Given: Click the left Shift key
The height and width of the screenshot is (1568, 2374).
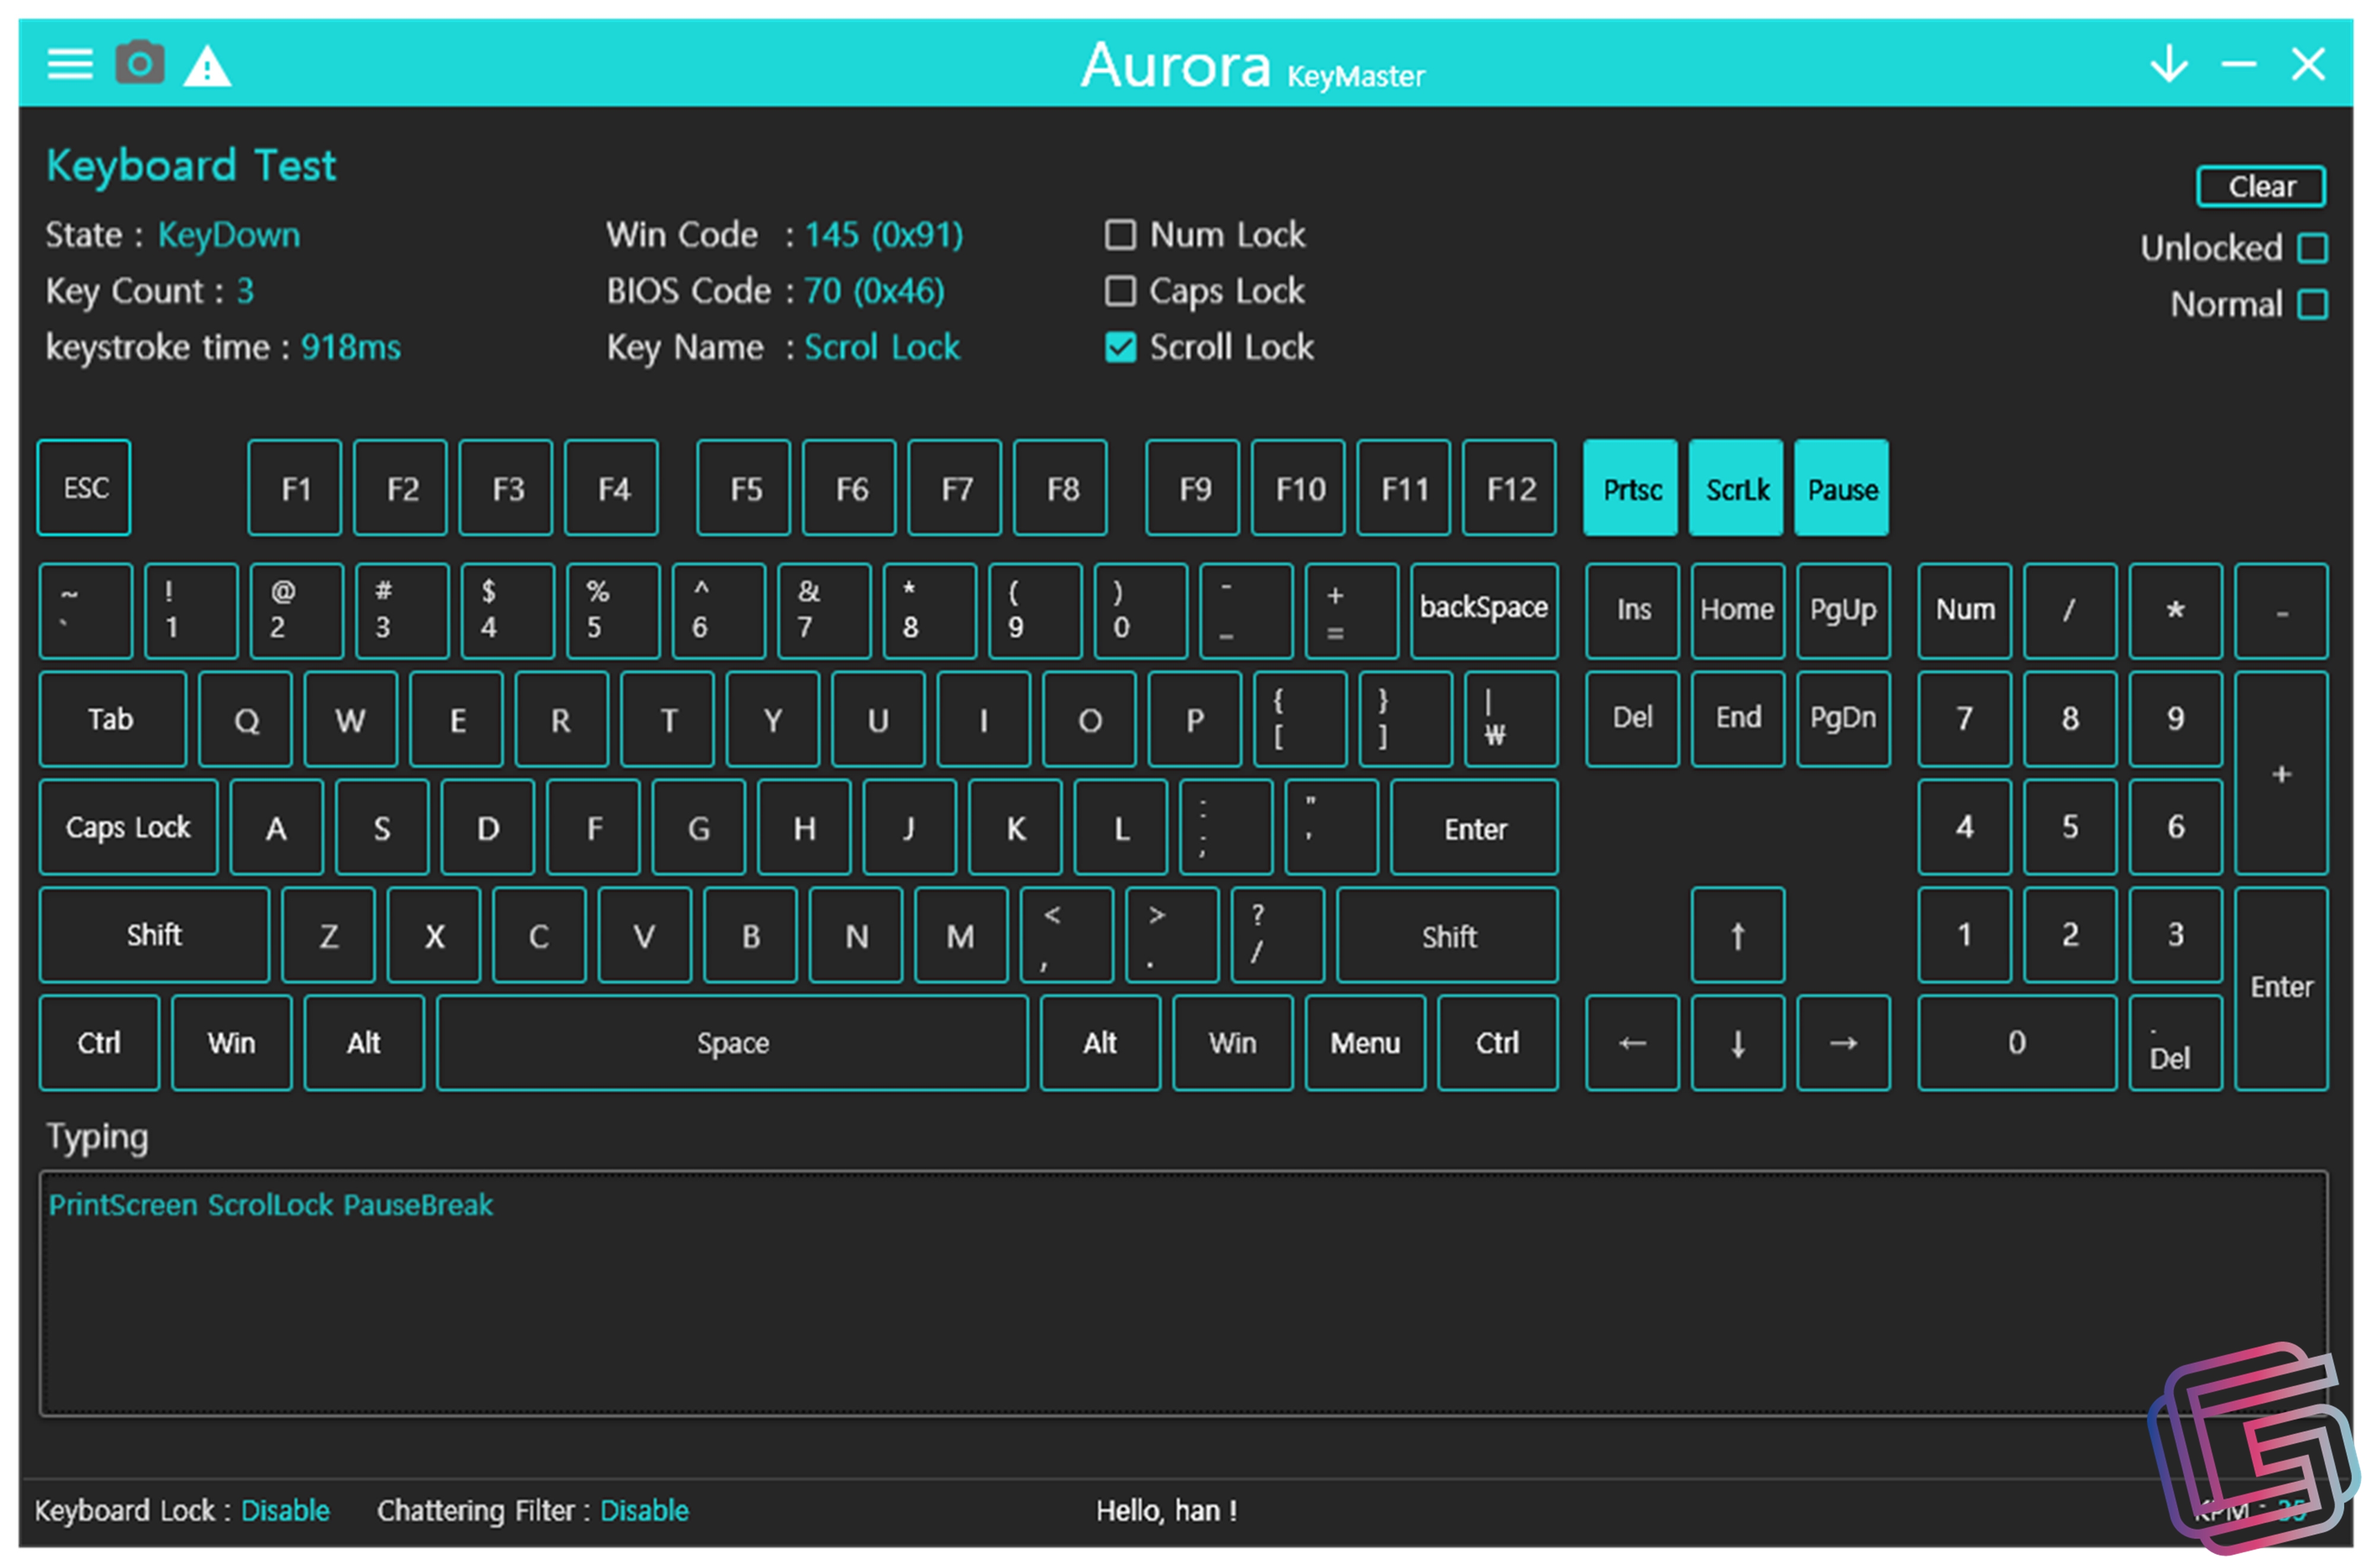Looking at the screenshot, I should pyautogui.click(x=155, y=935).
